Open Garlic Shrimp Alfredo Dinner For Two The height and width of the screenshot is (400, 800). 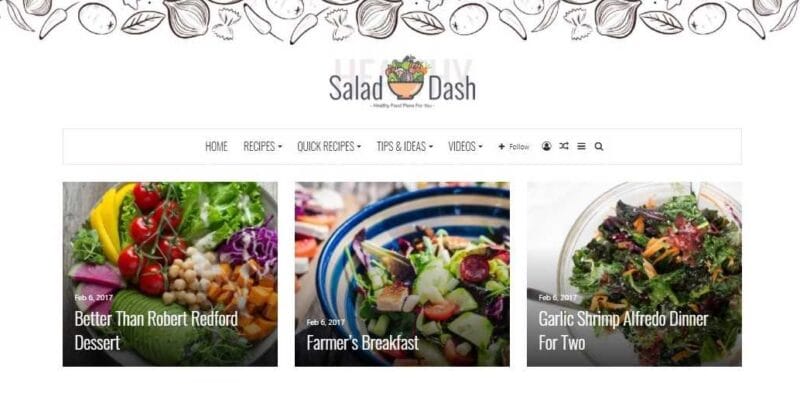click(623, 331)
